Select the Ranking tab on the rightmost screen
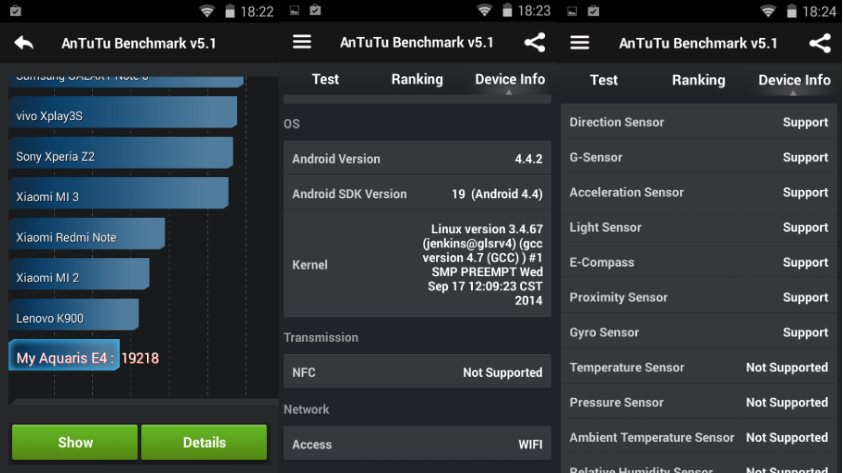The width and height of the screenshot is (843, 473). click(698, 80)
